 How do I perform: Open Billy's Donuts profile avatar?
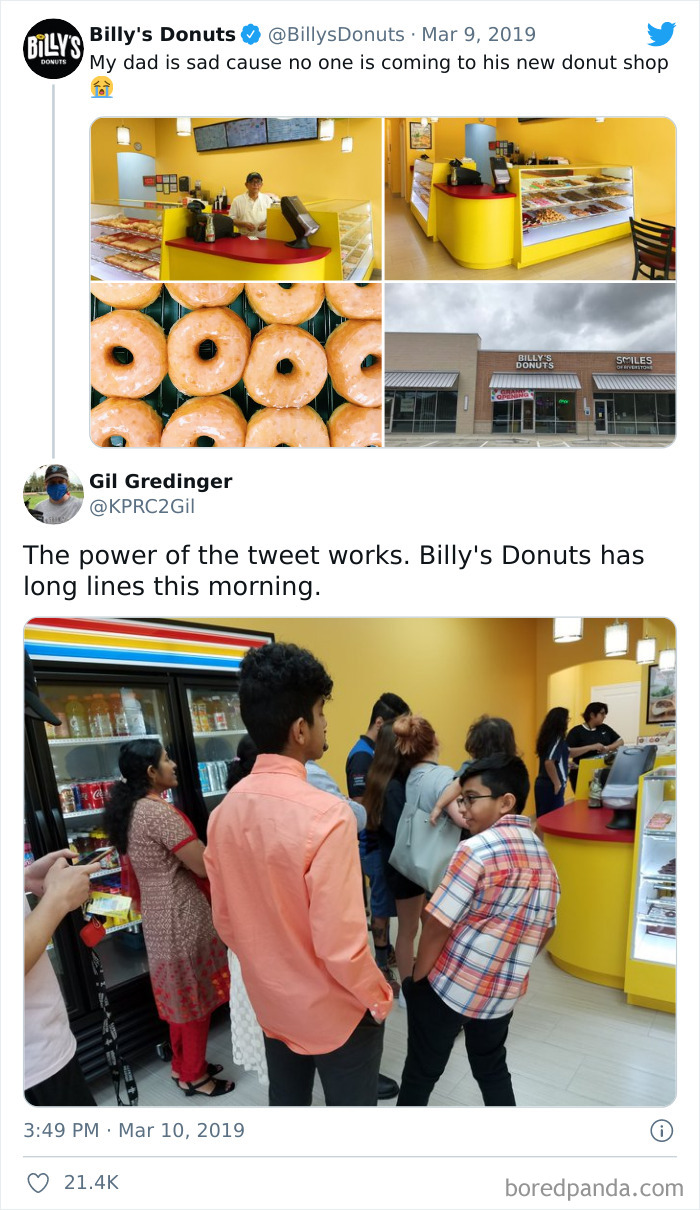pyautogui.click(x=53, y=48)
